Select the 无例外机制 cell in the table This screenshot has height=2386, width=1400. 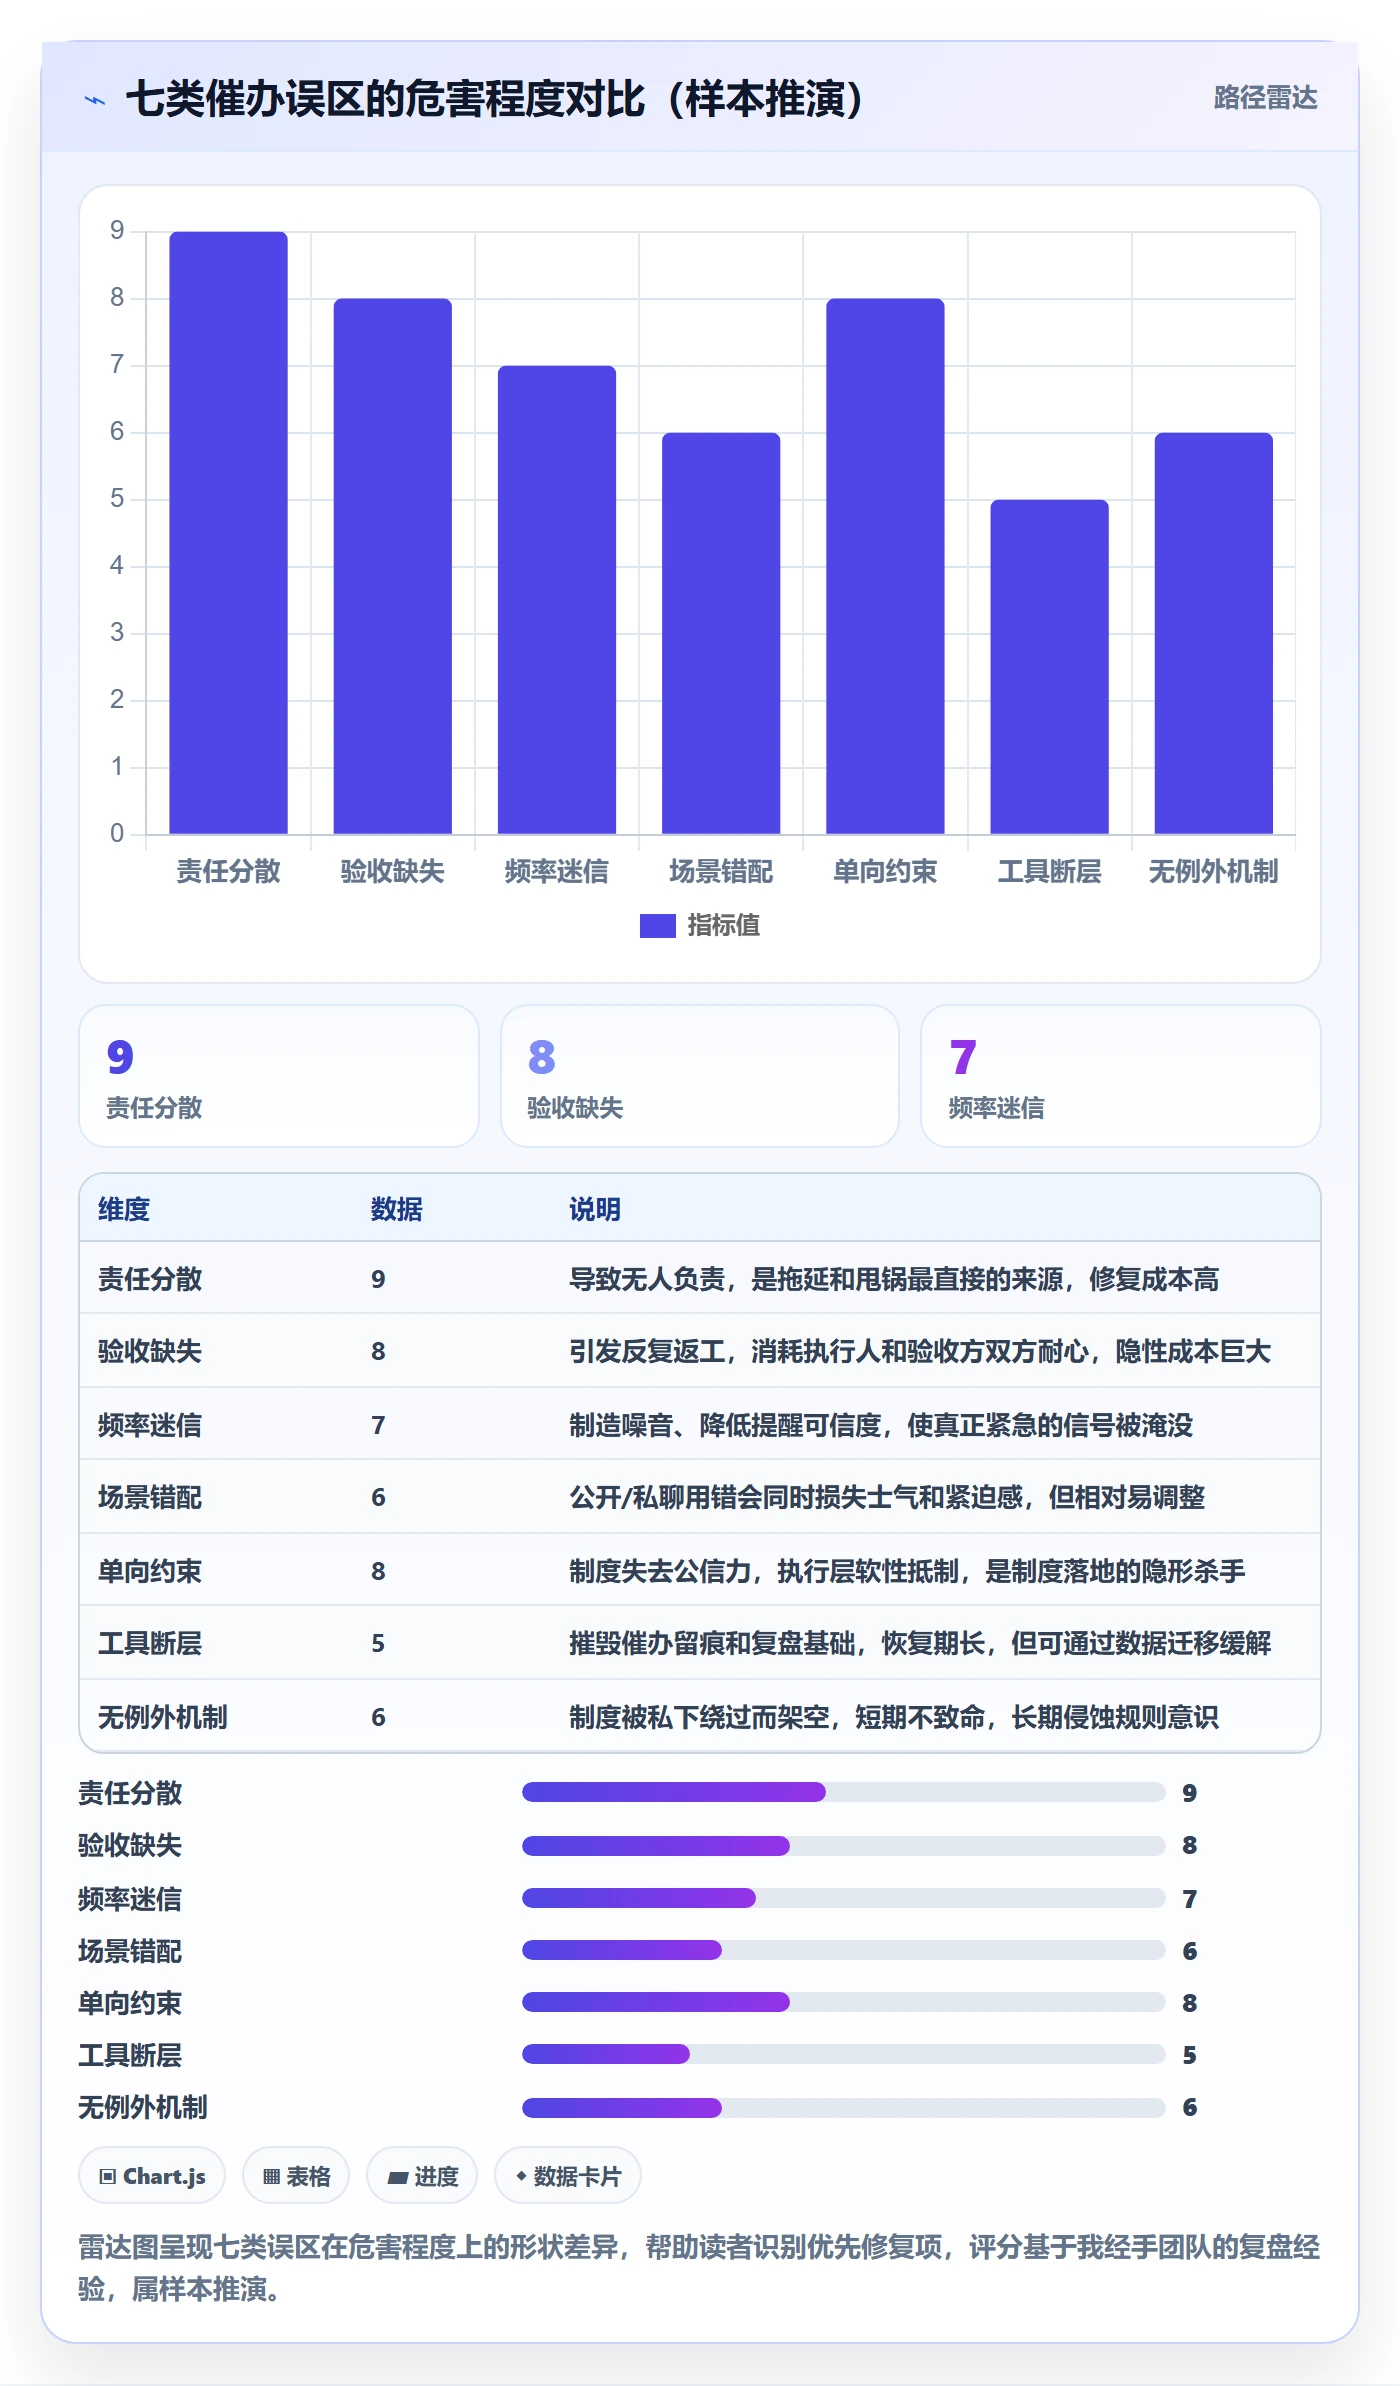[163, 1717]
